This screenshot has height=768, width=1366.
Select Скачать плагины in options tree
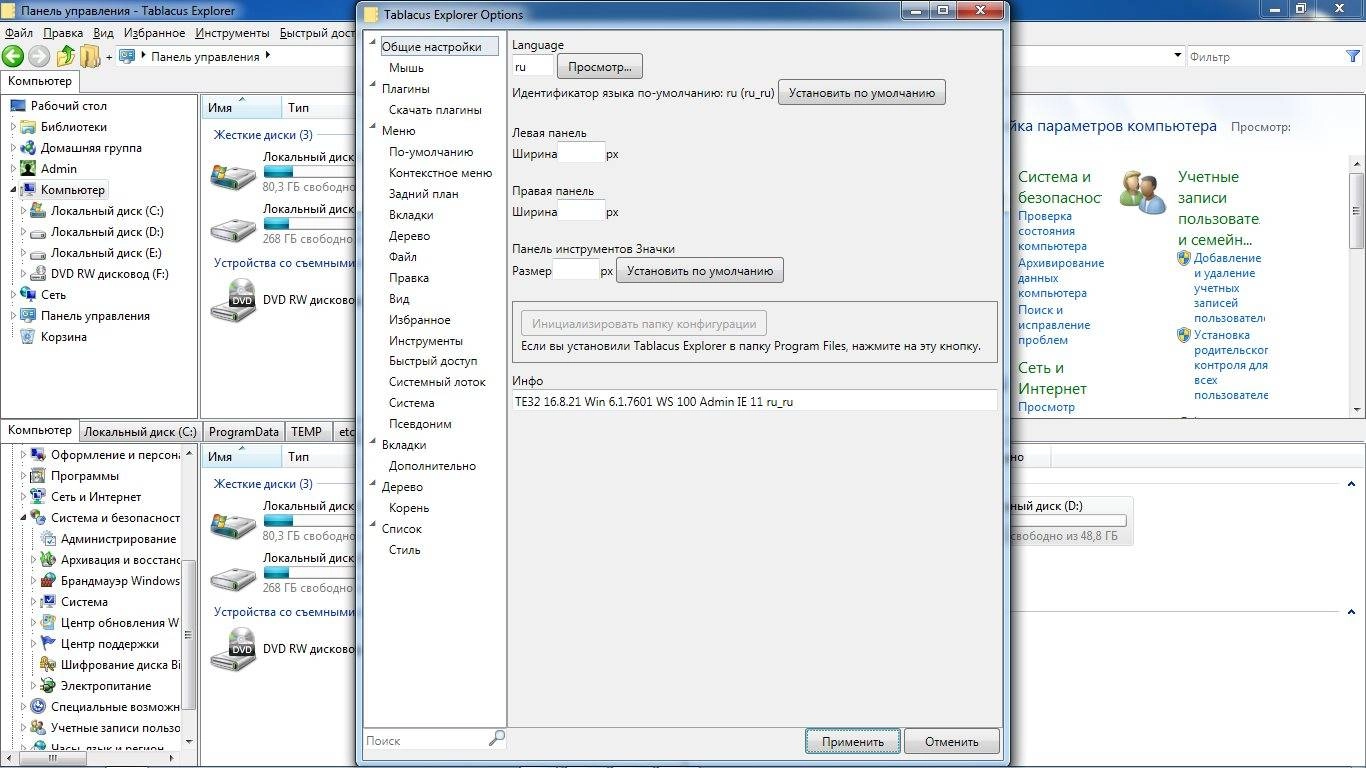pyautogui.click(x=435, y=110)
